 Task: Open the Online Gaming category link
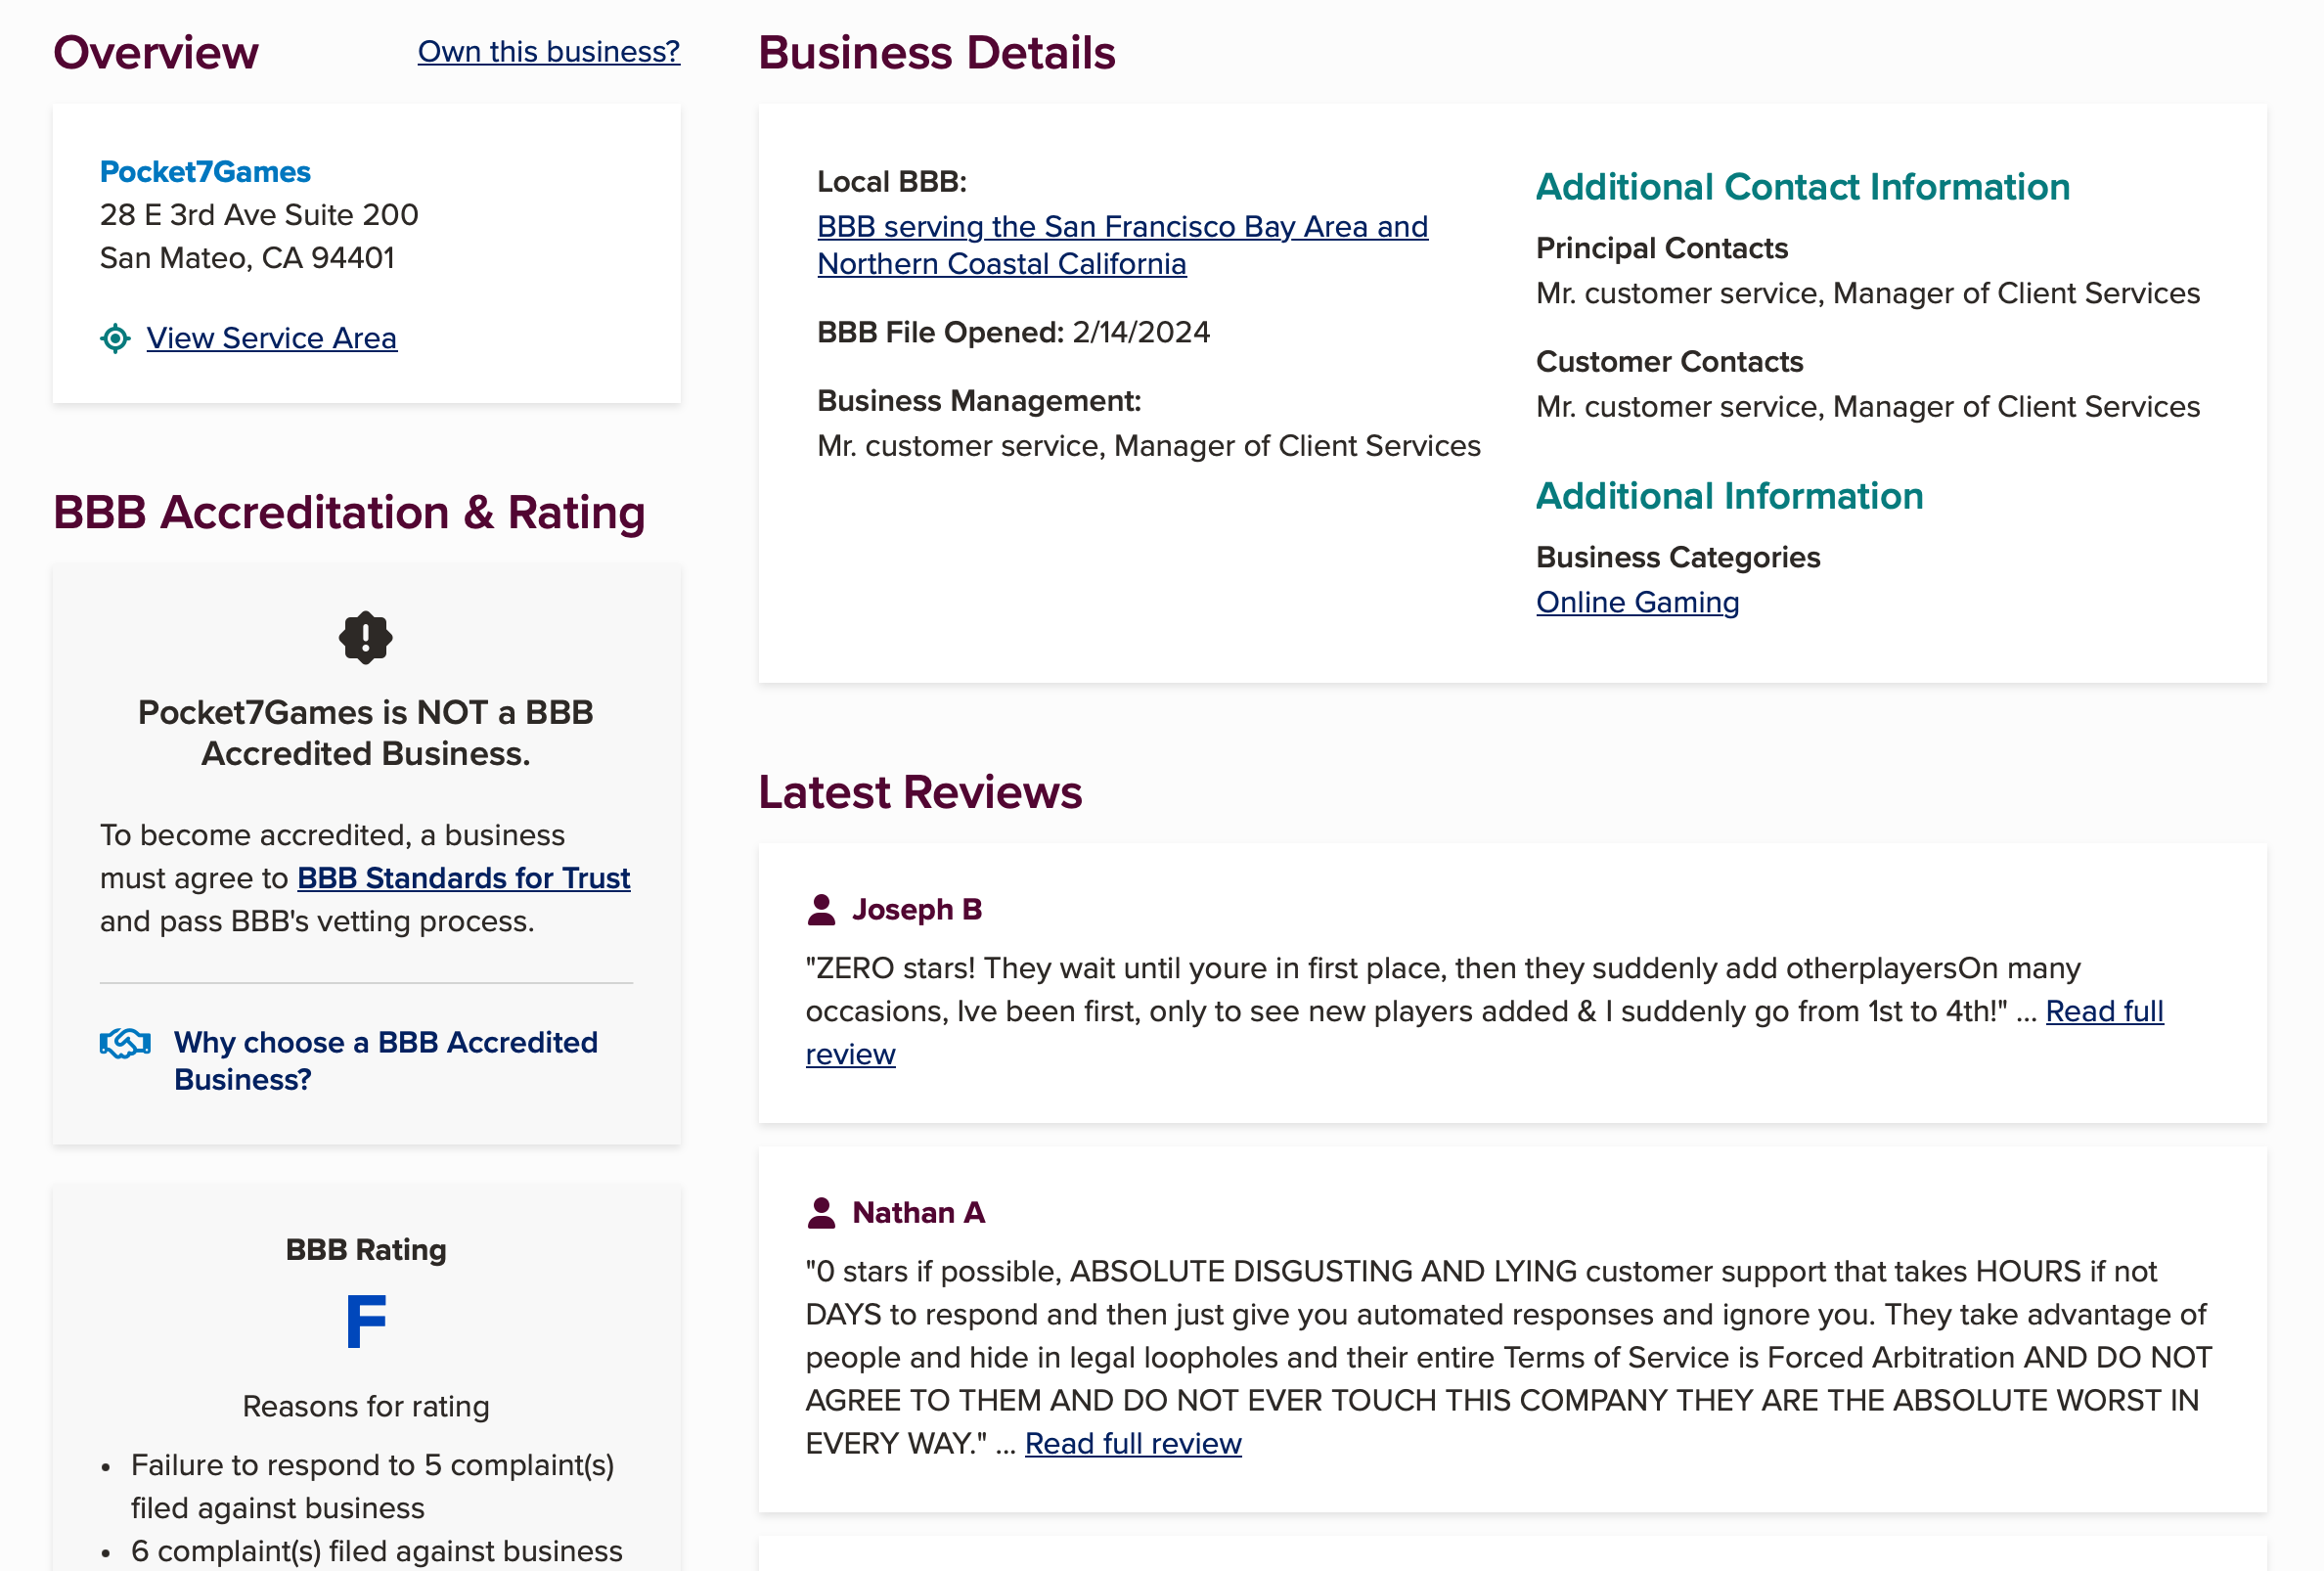[1637, 601]
